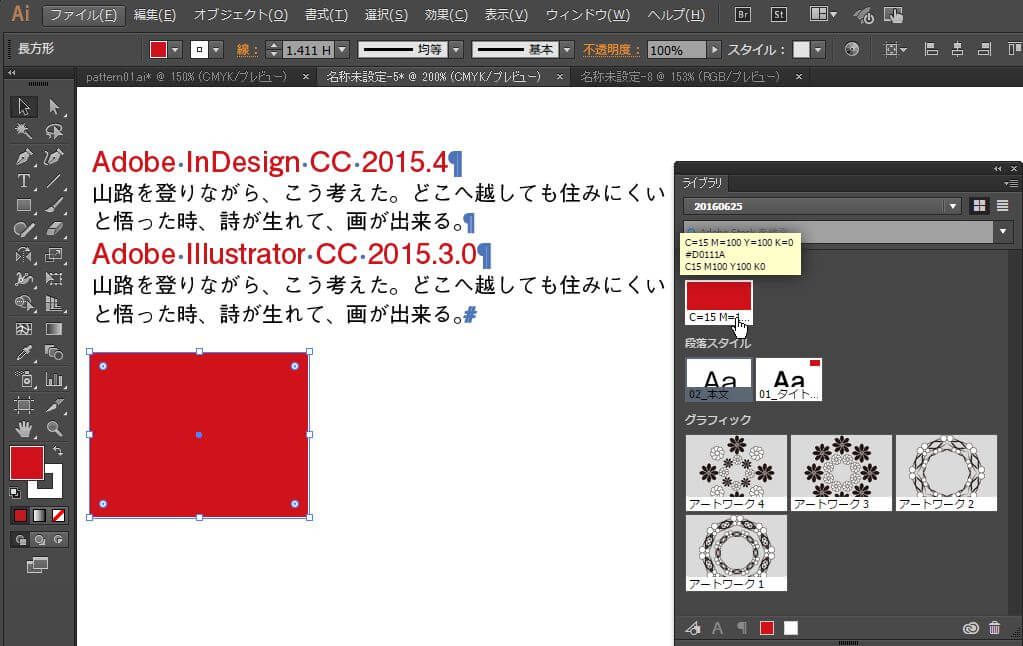Select the Hand tool

tap(23, 429)
